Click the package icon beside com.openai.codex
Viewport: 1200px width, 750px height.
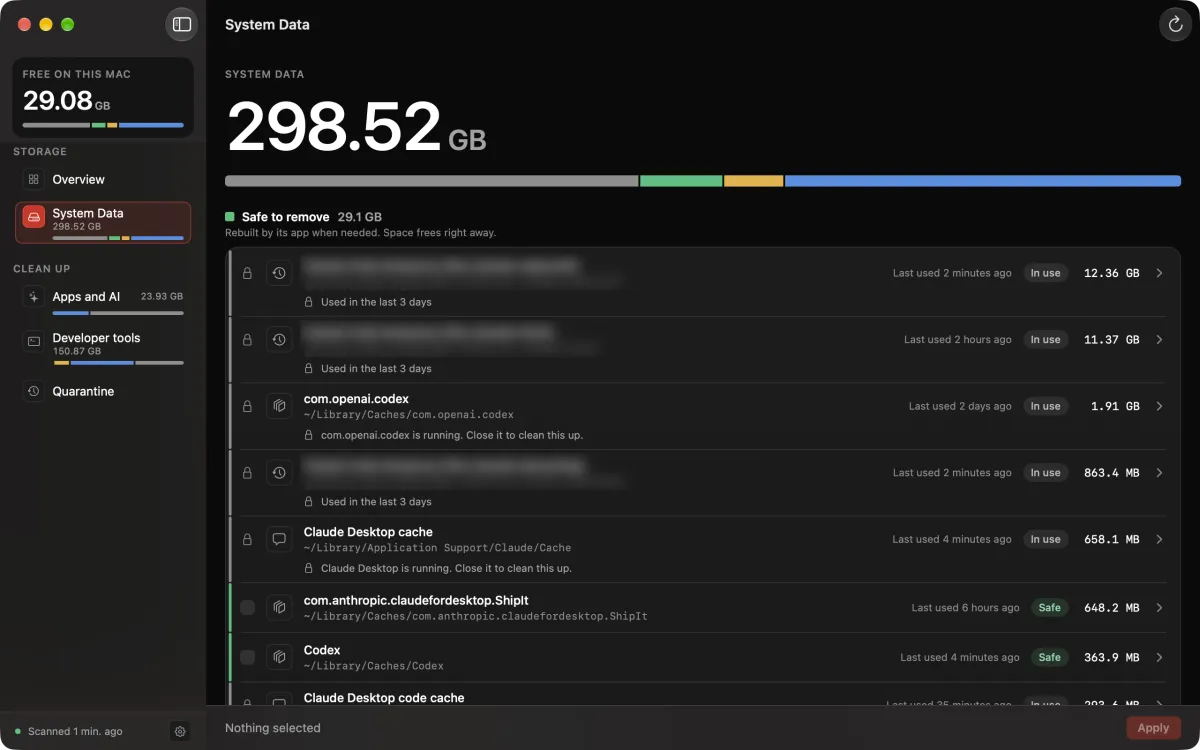(279, 406)
